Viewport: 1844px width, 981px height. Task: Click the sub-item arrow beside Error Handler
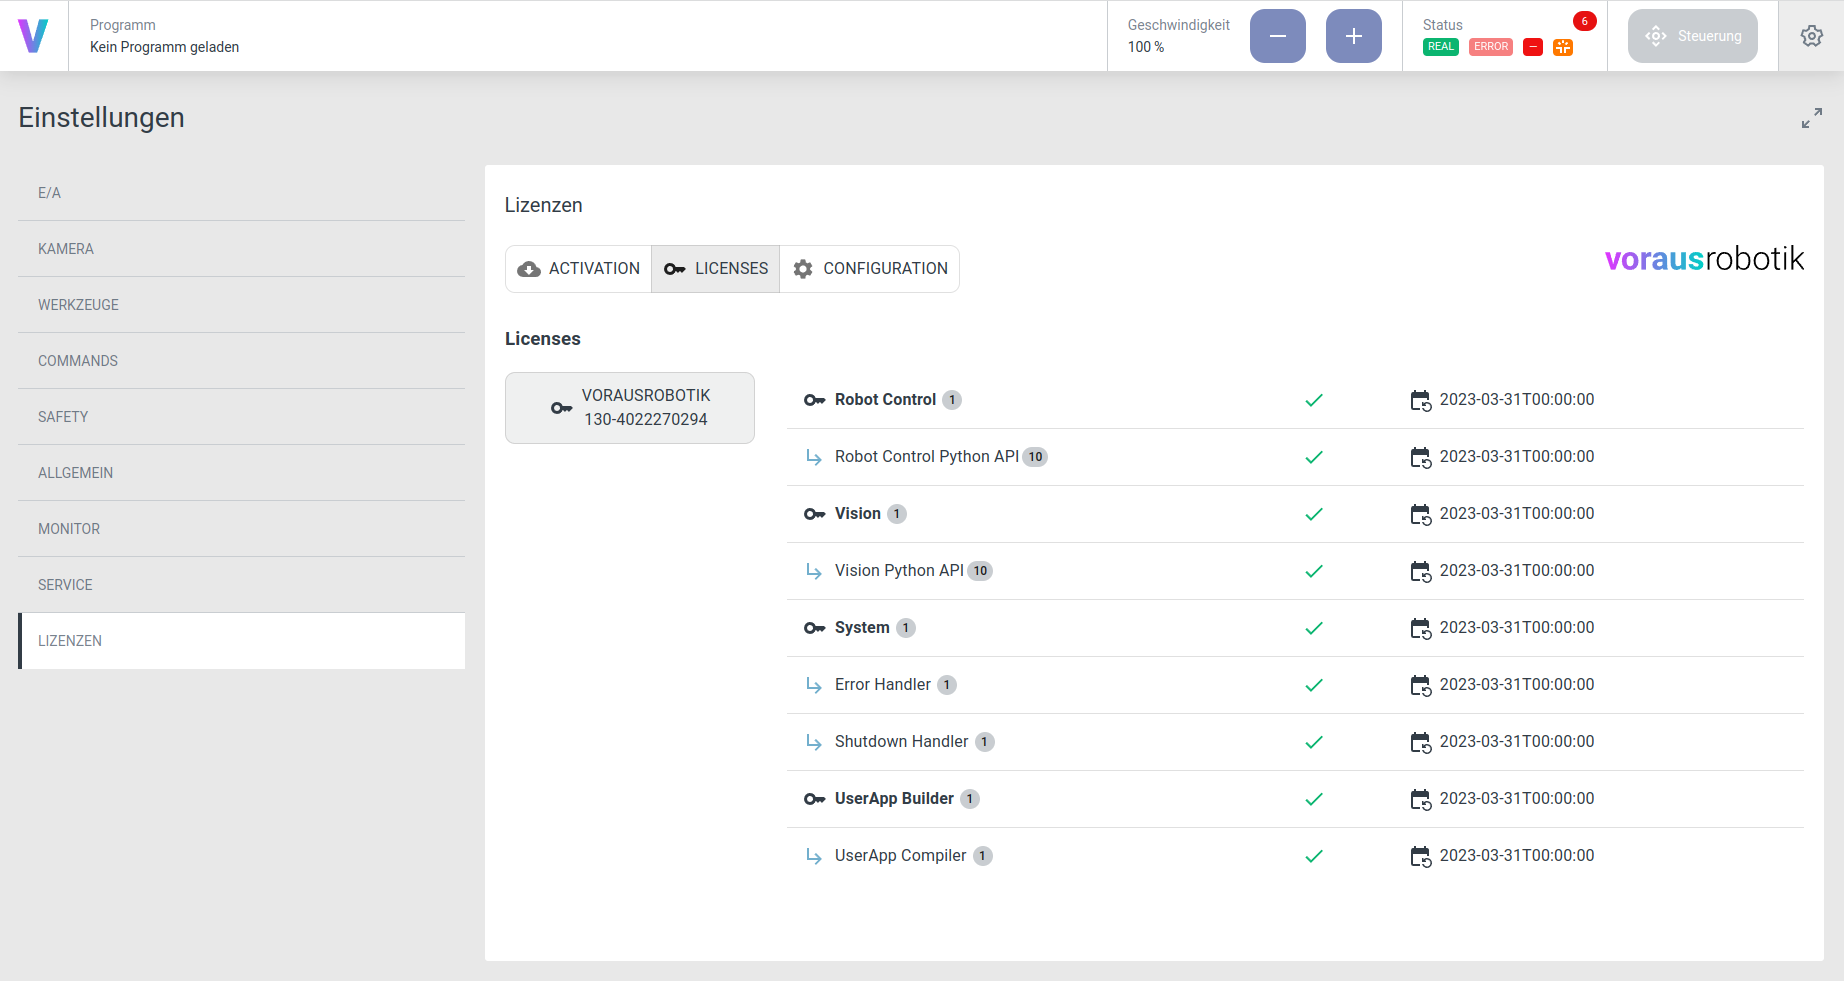point(814,685)
